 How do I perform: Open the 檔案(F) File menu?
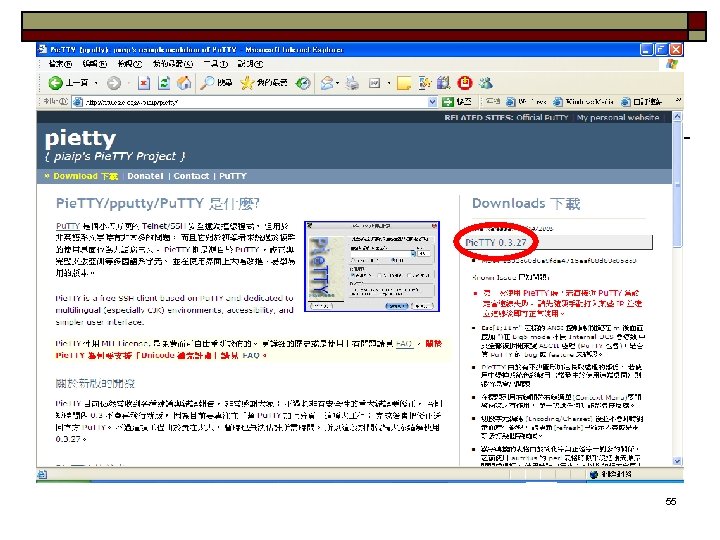pos(60,64)
